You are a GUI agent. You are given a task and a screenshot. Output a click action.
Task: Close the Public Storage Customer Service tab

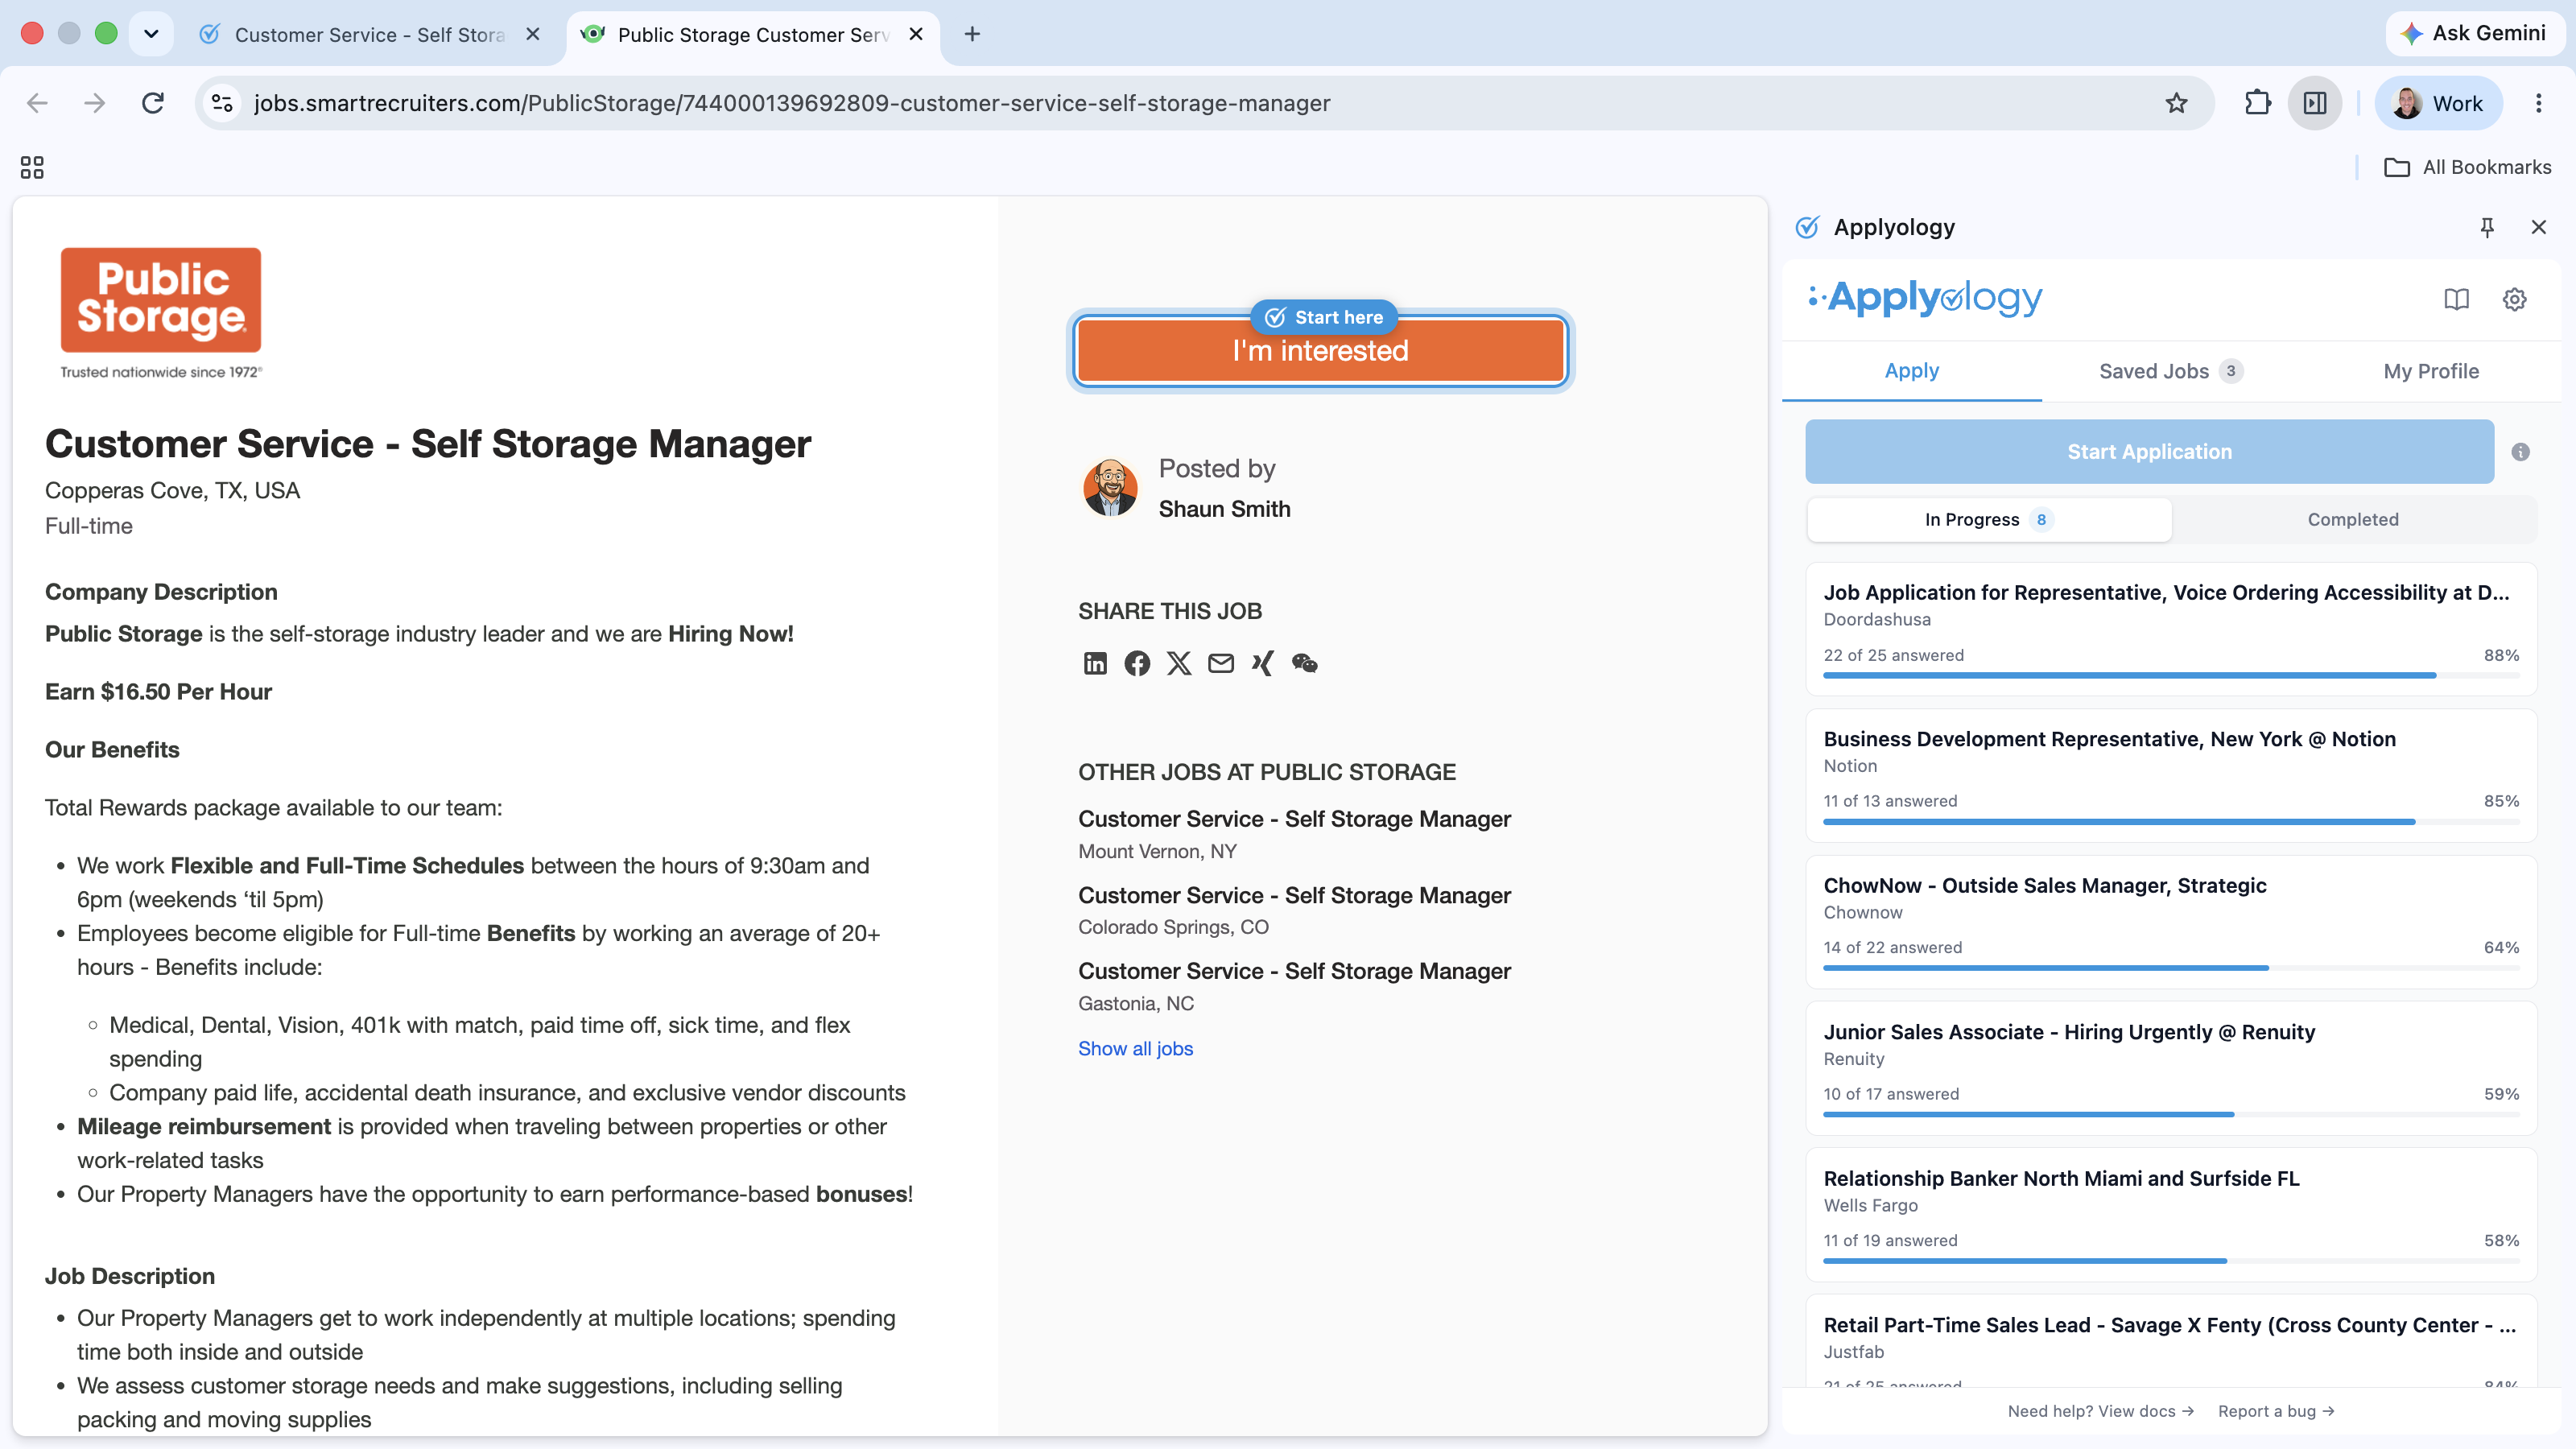[x=916, y=34]
